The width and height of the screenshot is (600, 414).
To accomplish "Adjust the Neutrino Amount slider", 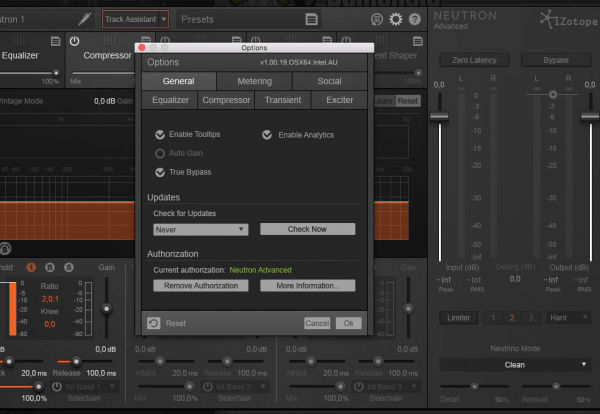I will [556, 386].
